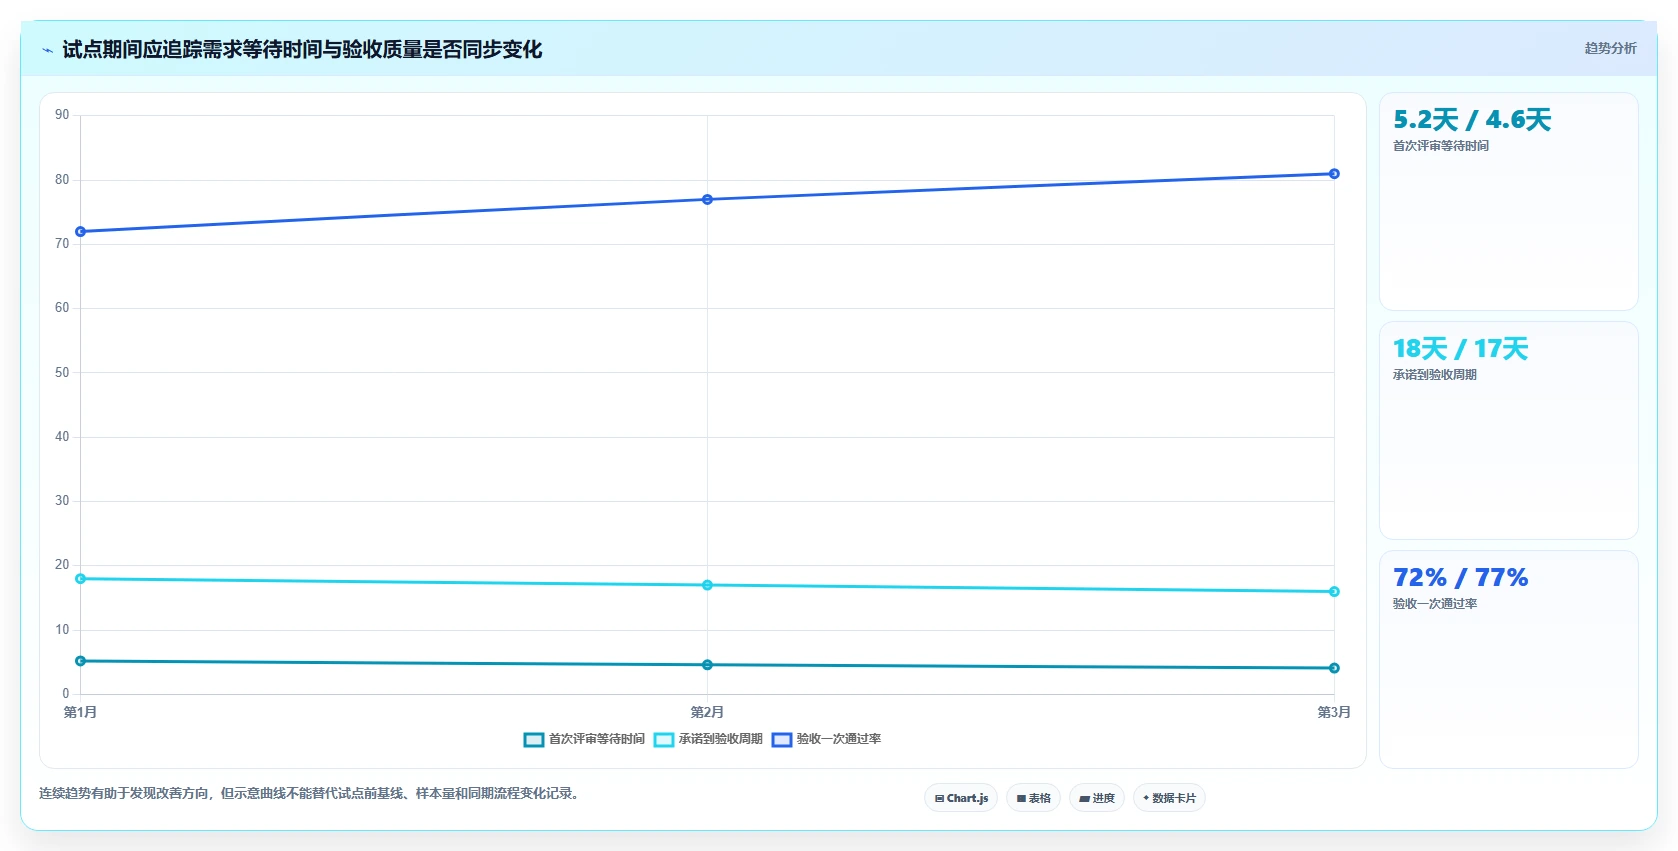
Task: Click legend label 首次评审等待时间
Action: [x=597, y=739]
